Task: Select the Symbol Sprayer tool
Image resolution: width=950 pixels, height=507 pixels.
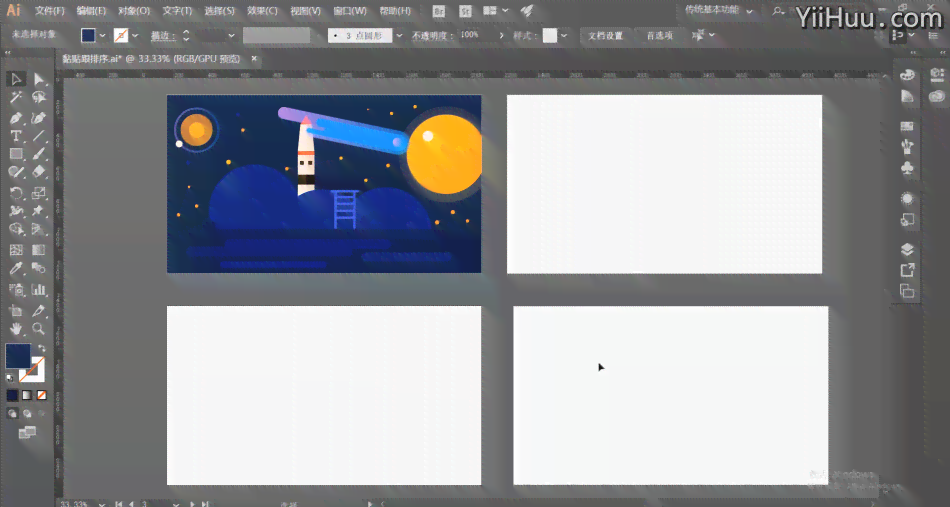Action: click(x=16, y=290)
